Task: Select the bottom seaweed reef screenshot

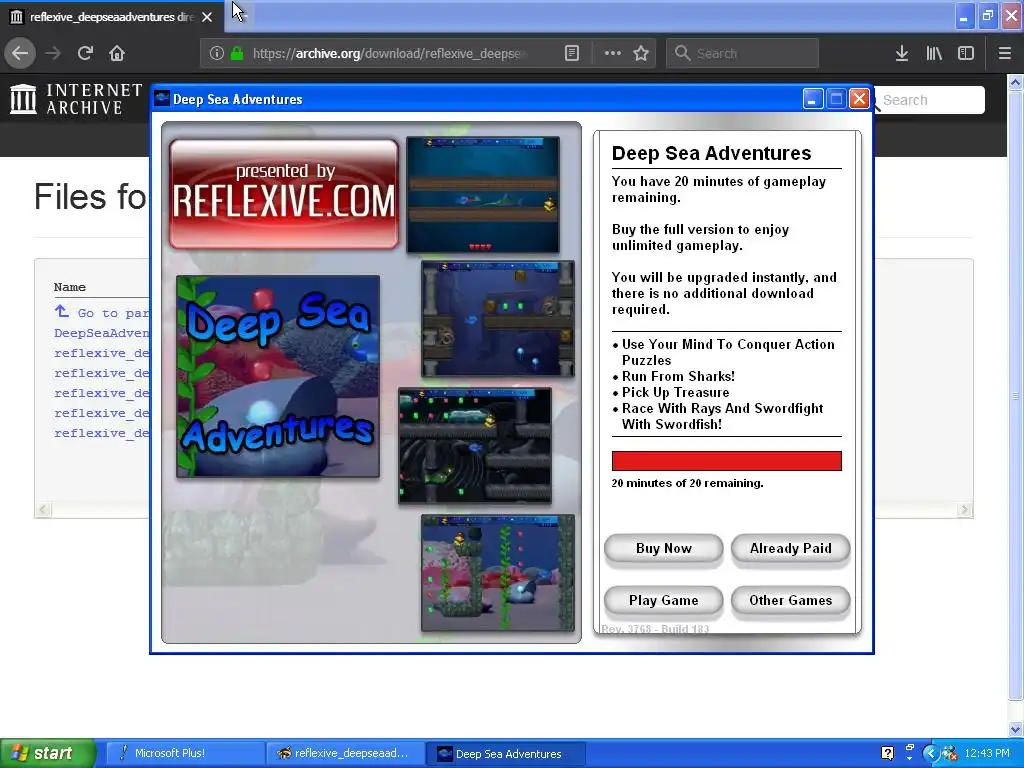Action: 498,573
